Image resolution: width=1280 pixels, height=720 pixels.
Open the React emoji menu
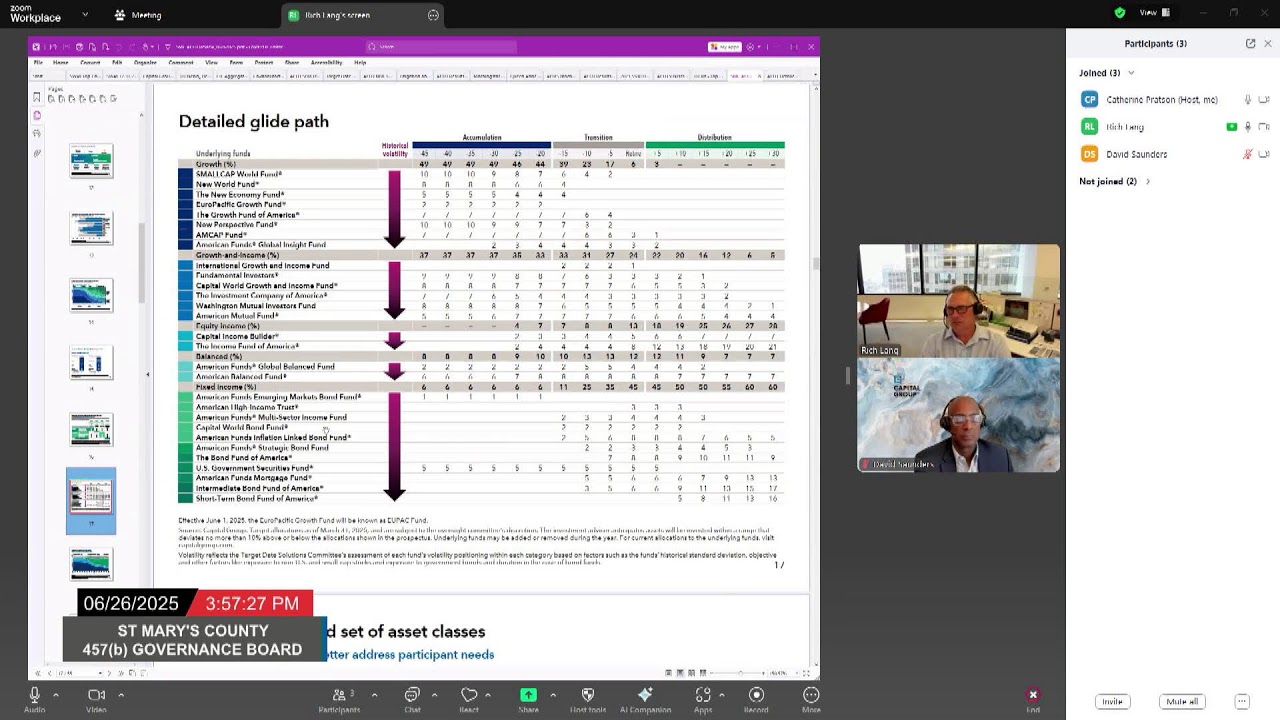click(469, 699)
